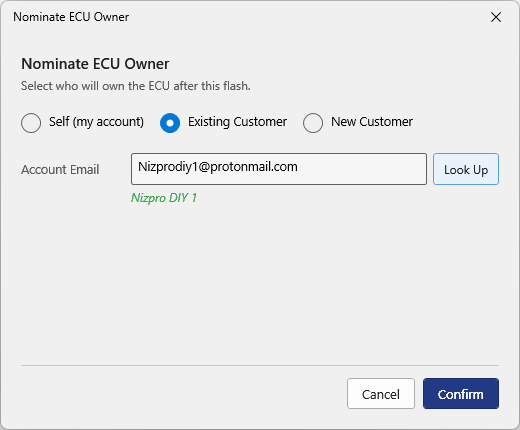The width and height of the screenshot is (520, 430).
Task: Close the Nominate ECU Owner dialog
Action: 496,17
